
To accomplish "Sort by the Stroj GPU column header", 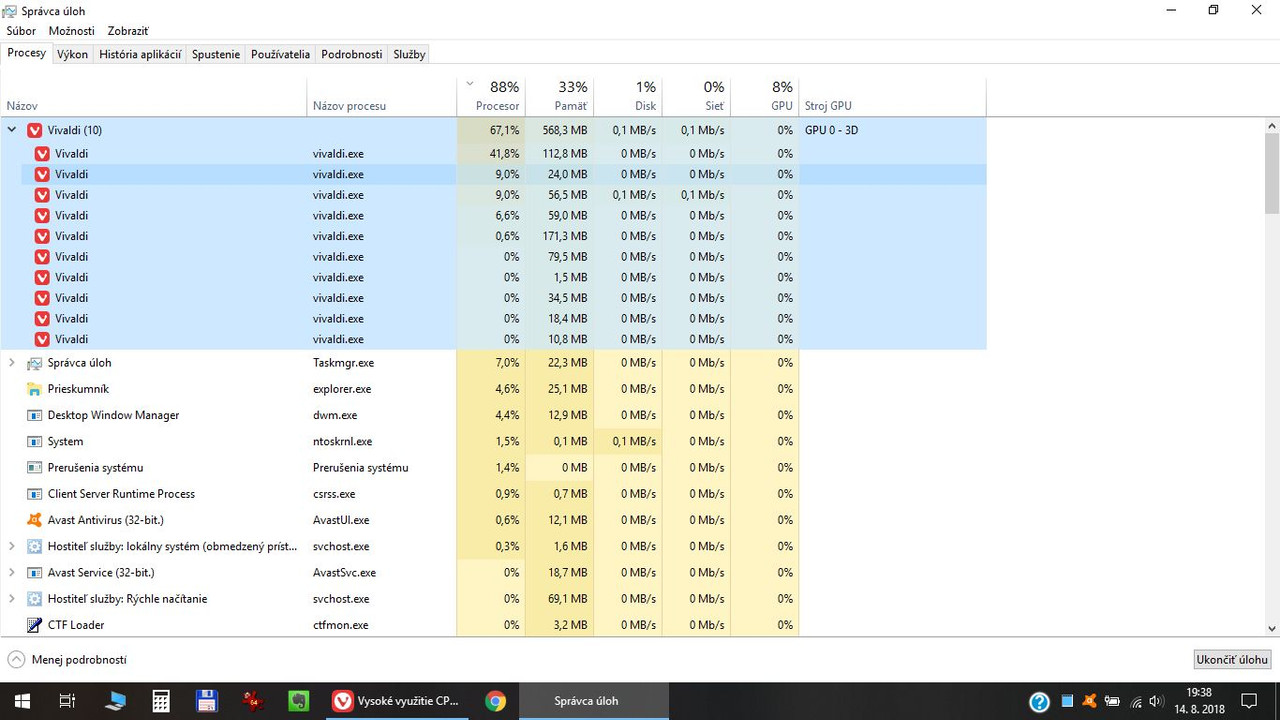I will coord(893,96).
